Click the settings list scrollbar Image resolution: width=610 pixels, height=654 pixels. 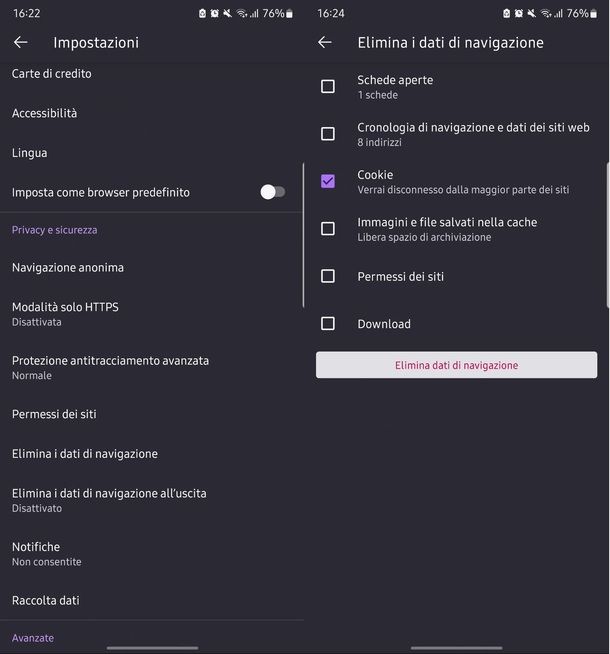pyautogui.click(x=303, y=235)
